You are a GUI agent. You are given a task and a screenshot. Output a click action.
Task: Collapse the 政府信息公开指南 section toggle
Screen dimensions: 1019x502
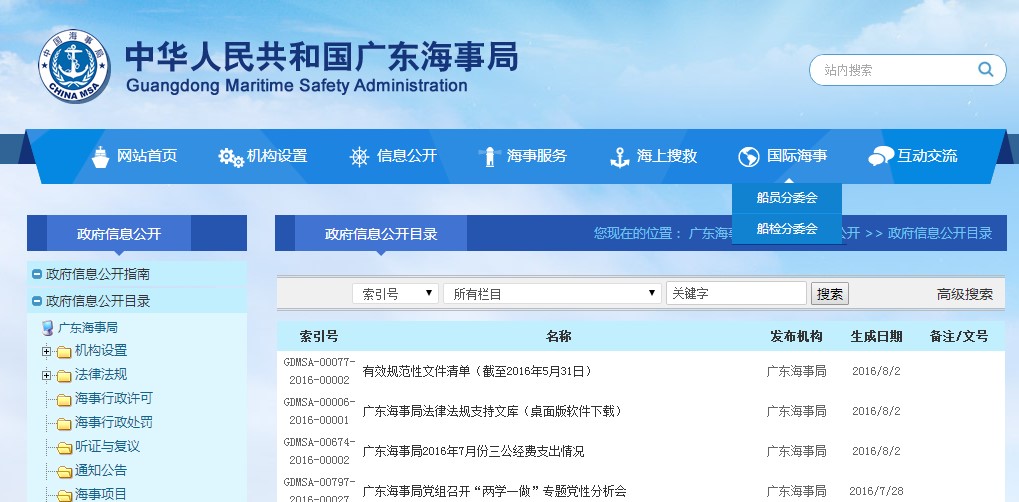(37, 274)
